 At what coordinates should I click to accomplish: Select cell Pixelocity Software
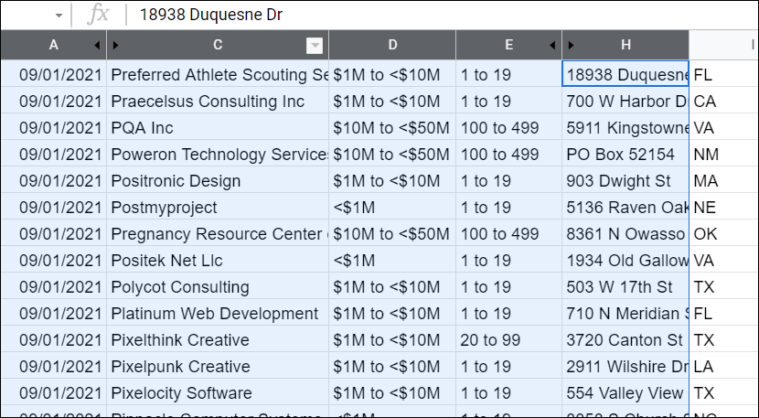click(217, 393)
